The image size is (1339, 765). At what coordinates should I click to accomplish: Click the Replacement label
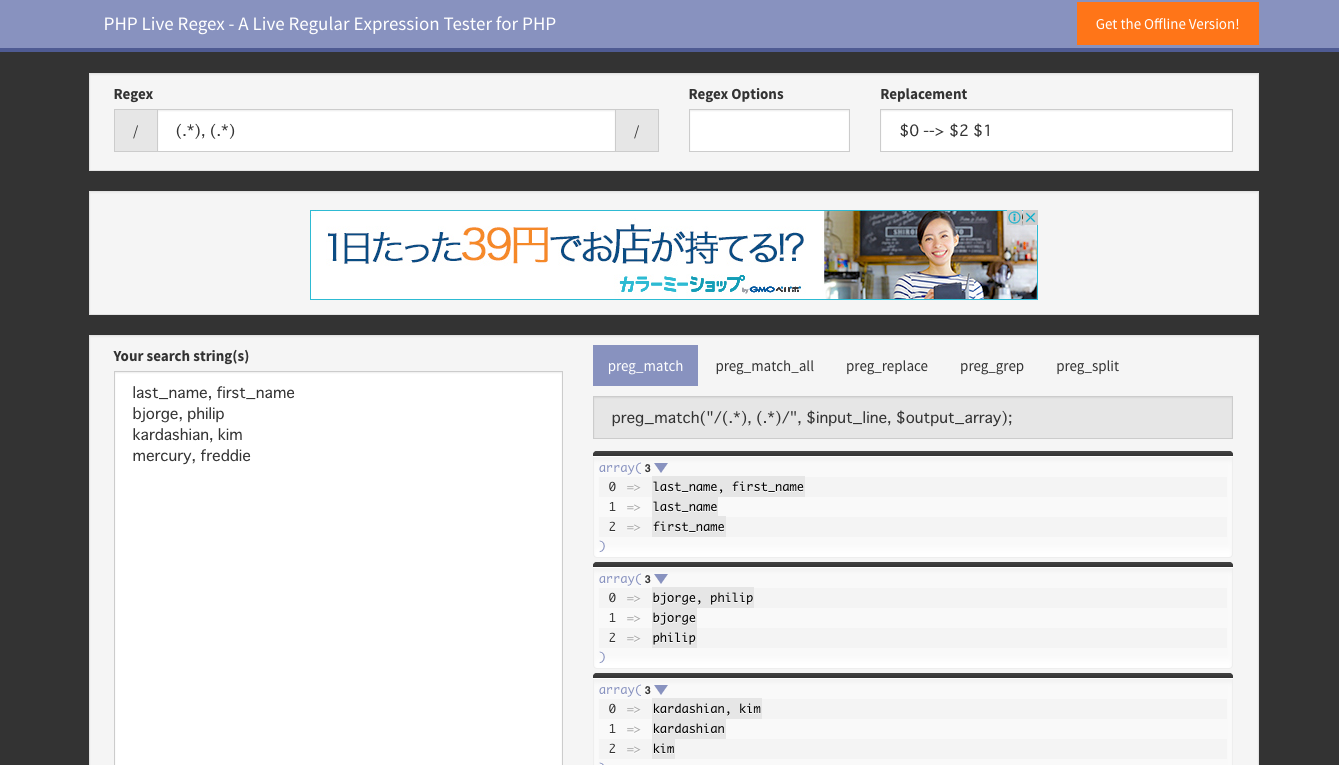pos(924,94)
